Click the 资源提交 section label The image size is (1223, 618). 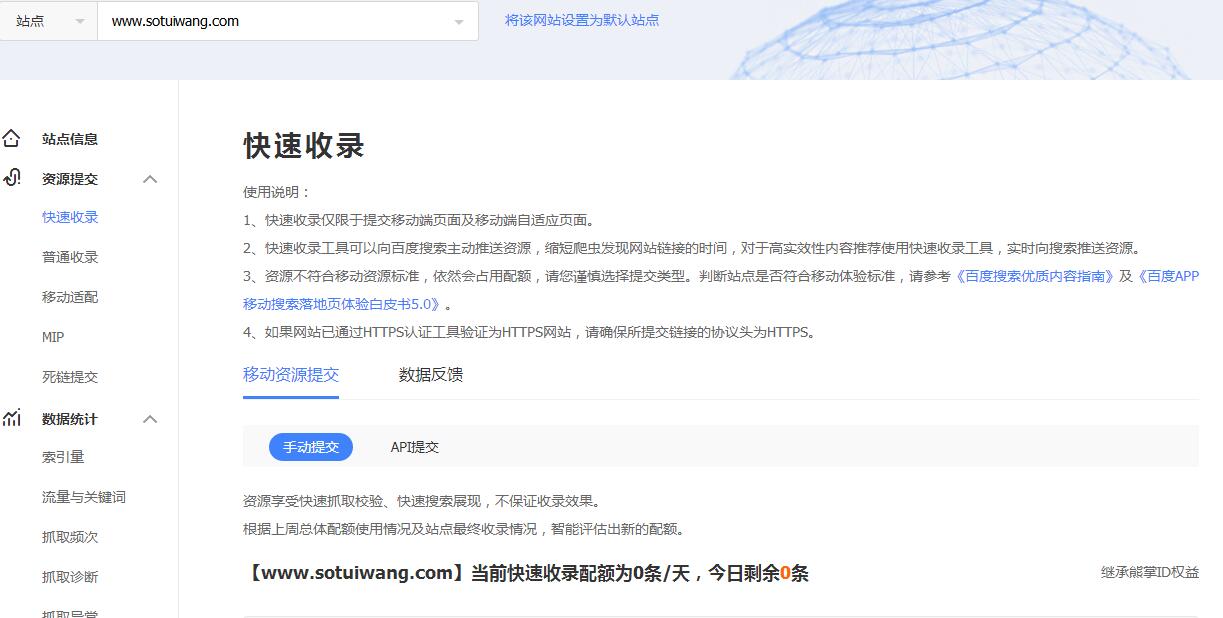[x=70, y=179]
